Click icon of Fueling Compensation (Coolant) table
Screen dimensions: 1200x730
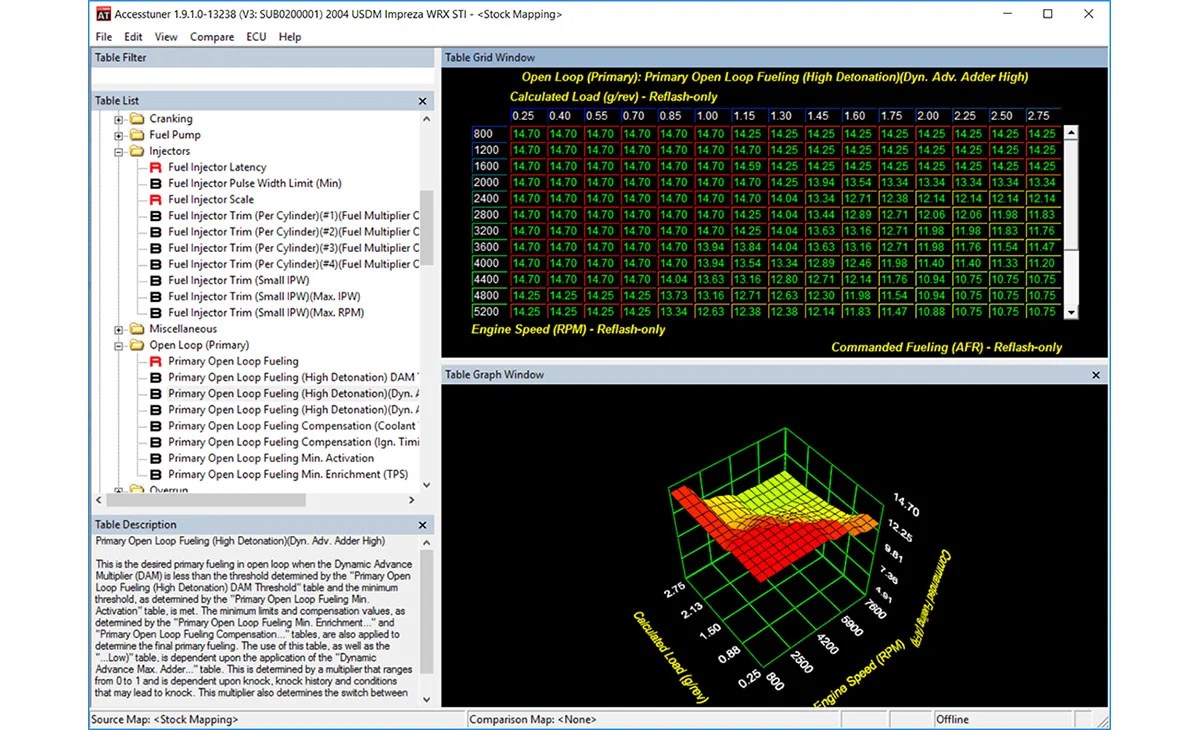click(x=156, y=426)
